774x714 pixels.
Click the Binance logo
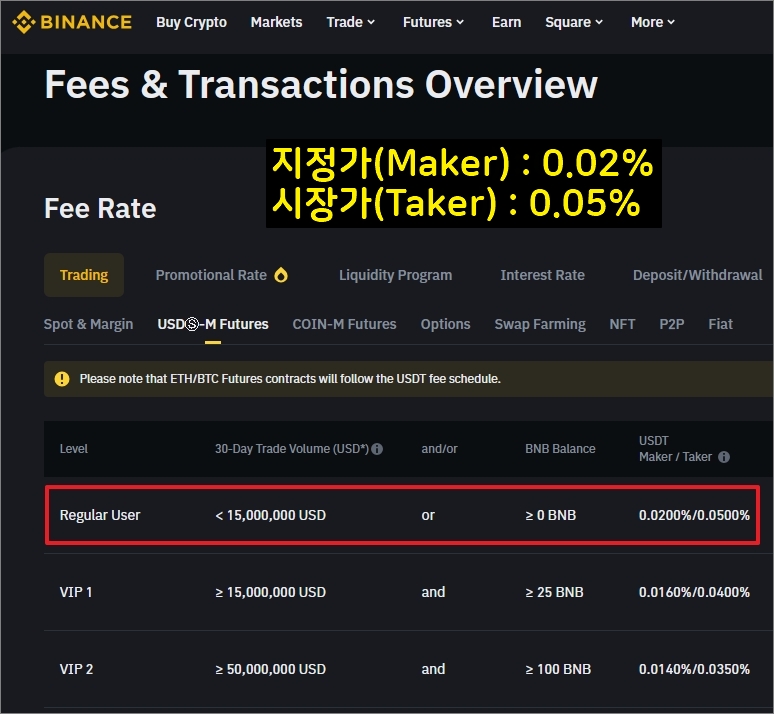pyautogui.click(x=72, y=22)
